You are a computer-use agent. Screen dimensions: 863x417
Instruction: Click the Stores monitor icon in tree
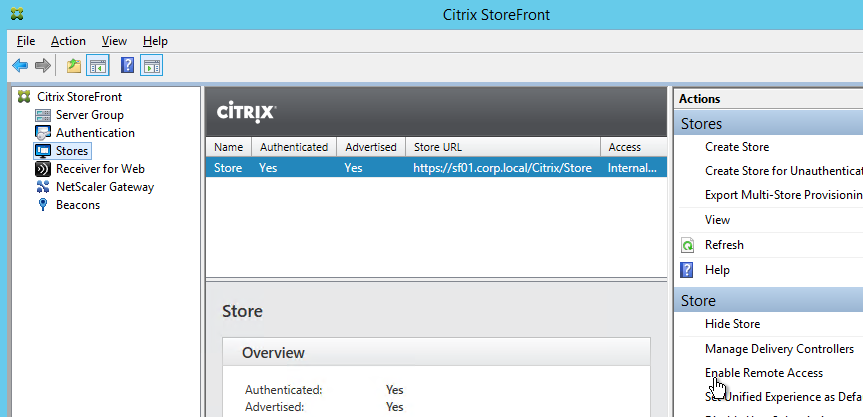pyautogui.click(x=42, y=151)
